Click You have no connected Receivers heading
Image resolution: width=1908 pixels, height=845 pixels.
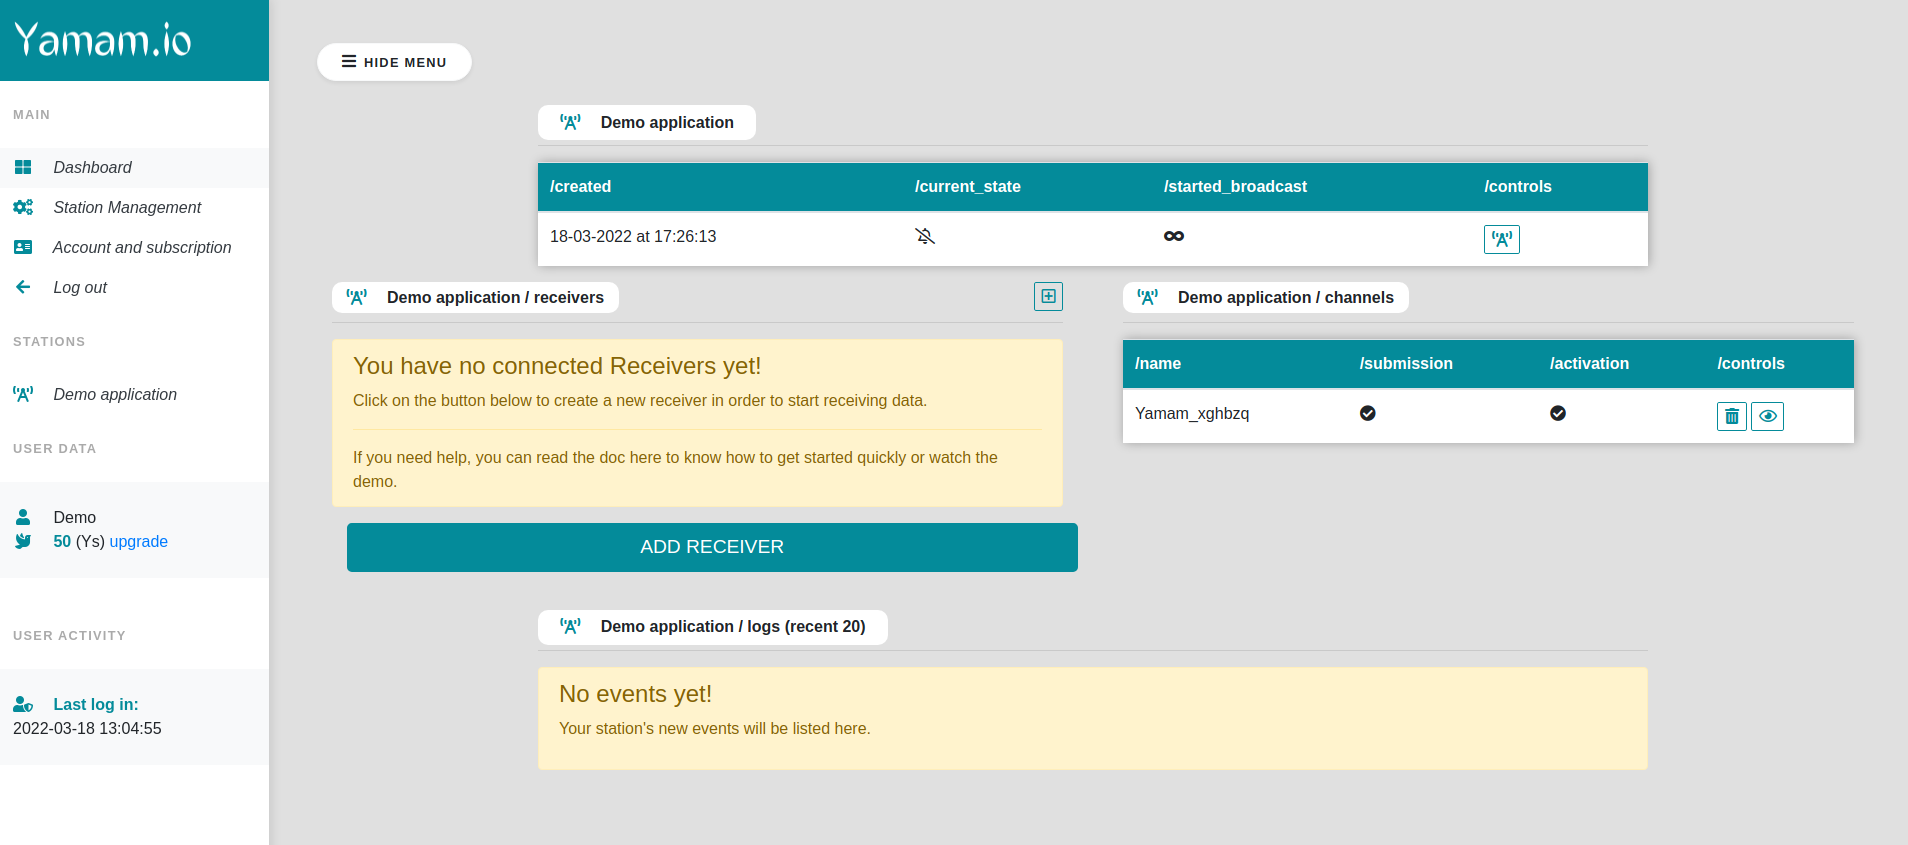coord(557,366)
